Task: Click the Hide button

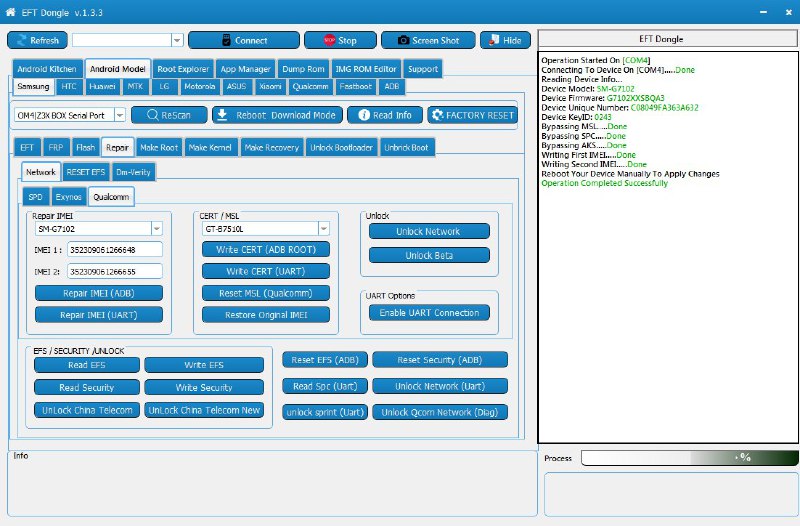Action: 505,40
